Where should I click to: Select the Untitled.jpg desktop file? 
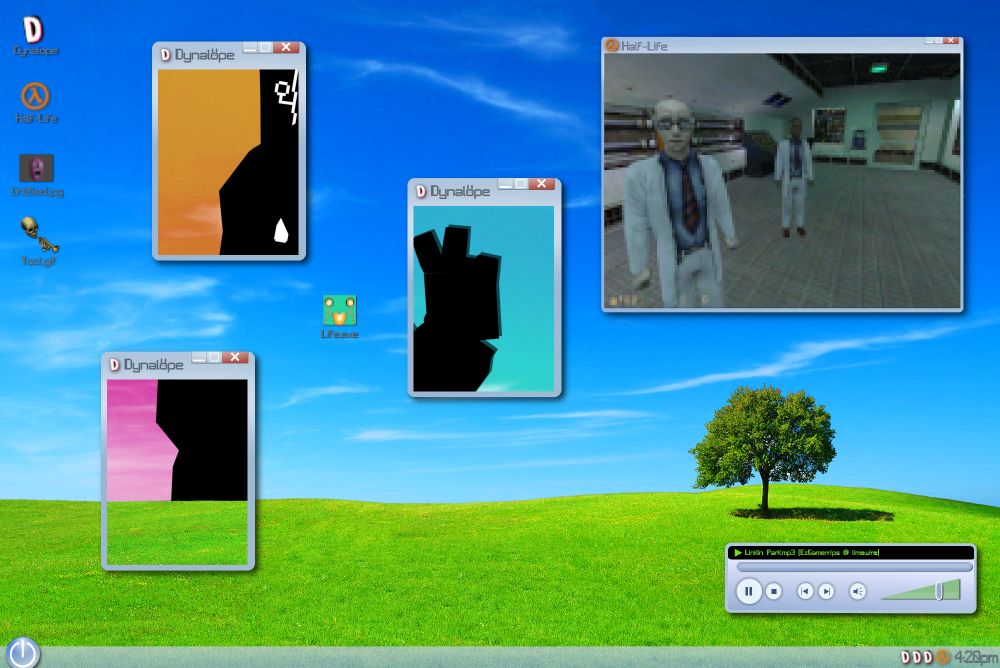point(37,175)
